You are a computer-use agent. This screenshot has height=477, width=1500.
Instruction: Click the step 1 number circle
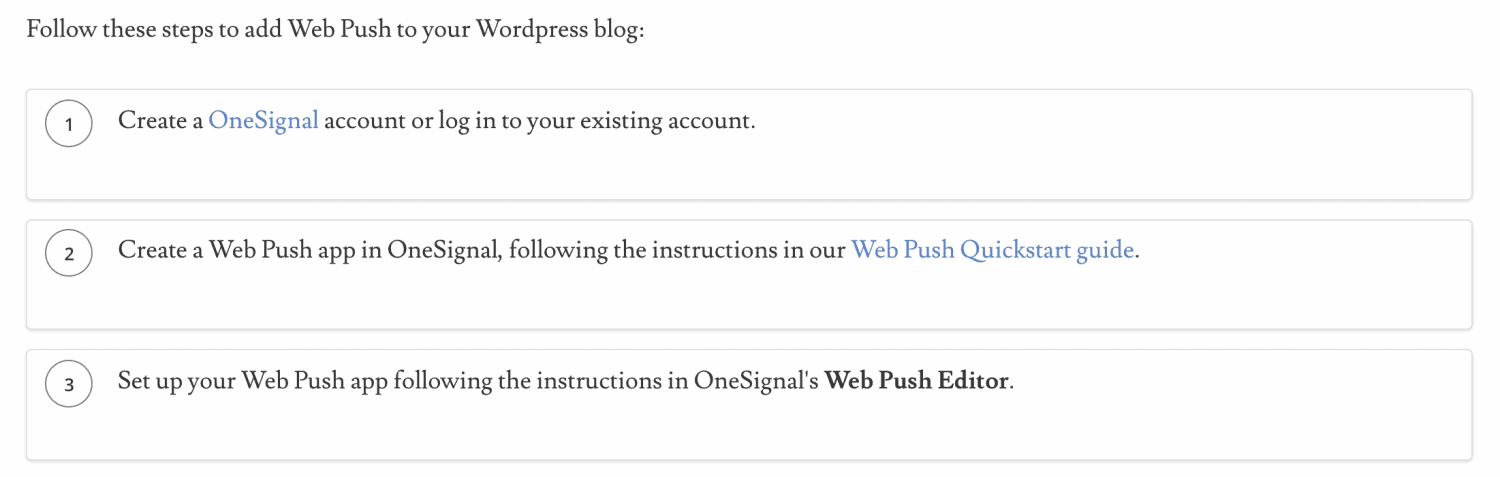(69, 125)
